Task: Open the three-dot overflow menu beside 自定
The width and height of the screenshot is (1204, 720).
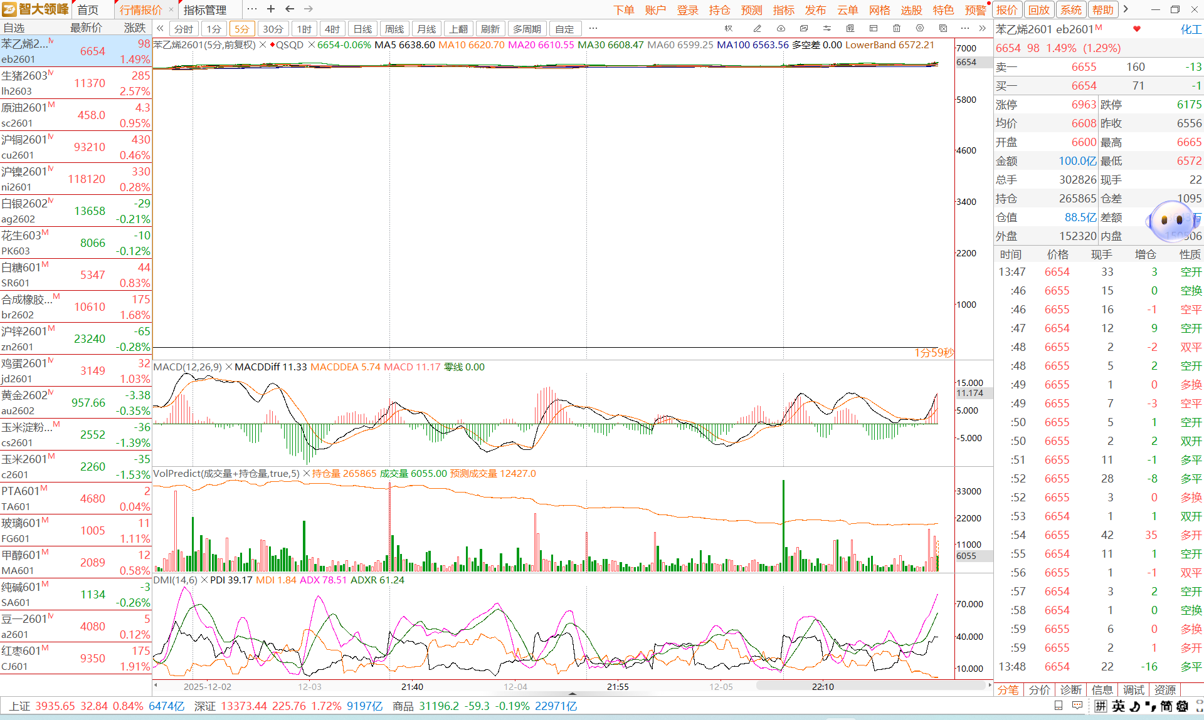Action: (x=593, y=29)
